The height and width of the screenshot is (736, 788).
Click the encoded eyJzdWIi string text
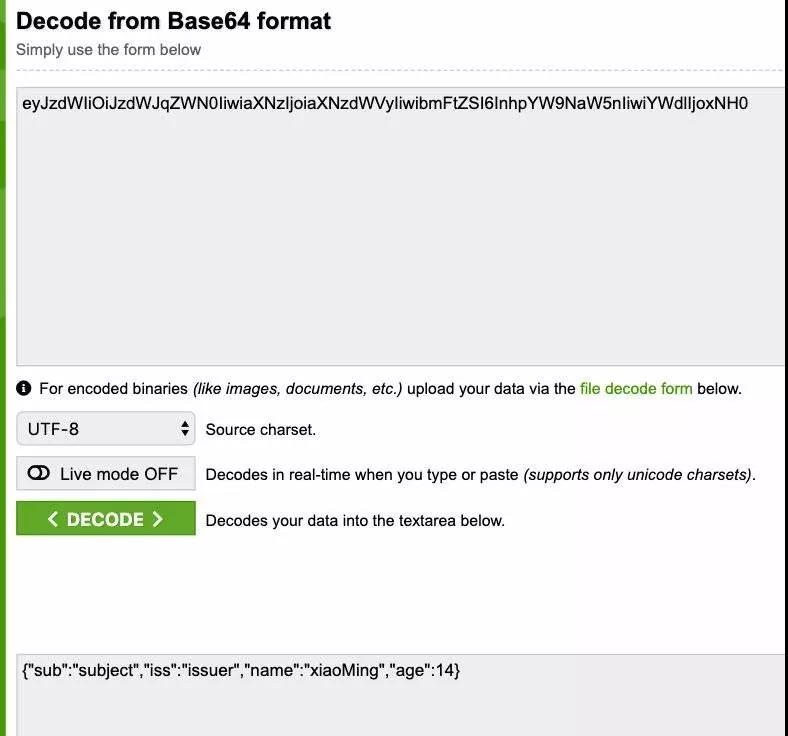(385, 103)
